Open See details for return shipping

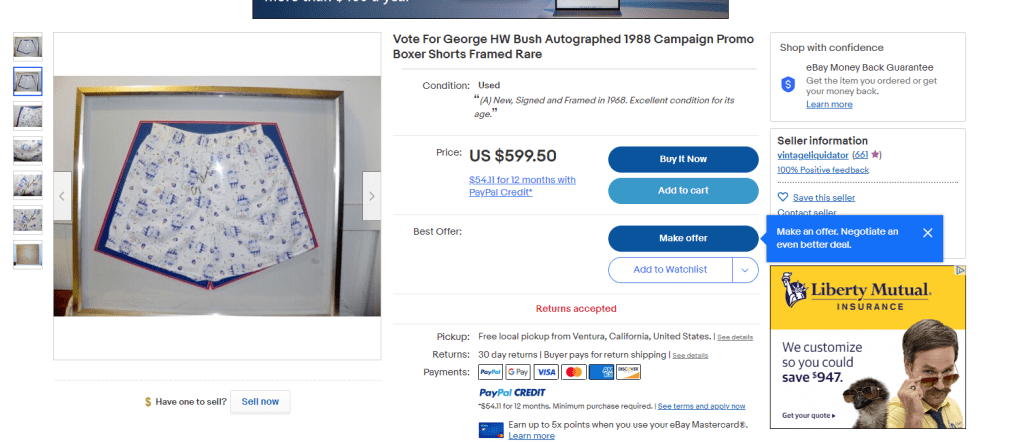coord(690,355)
